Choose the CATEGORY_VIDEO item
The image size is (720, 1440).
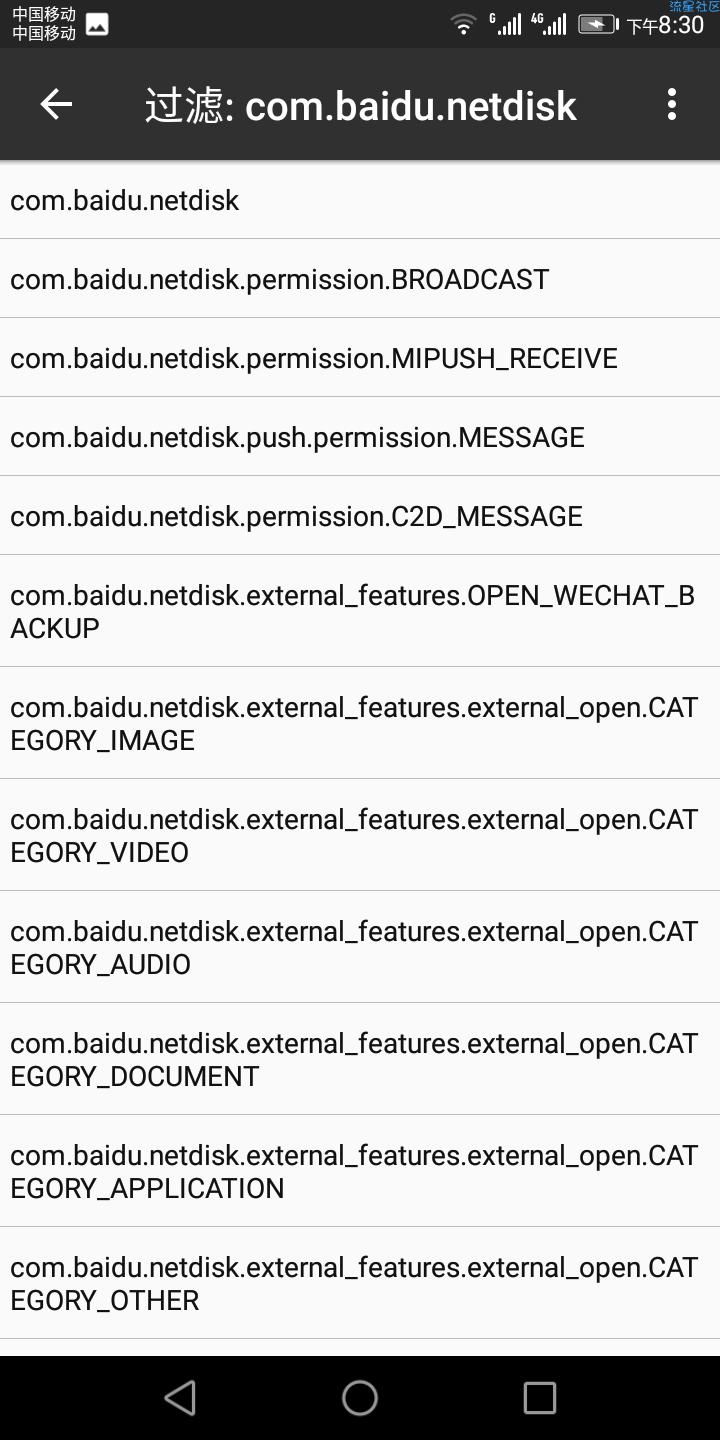point(360,835)
